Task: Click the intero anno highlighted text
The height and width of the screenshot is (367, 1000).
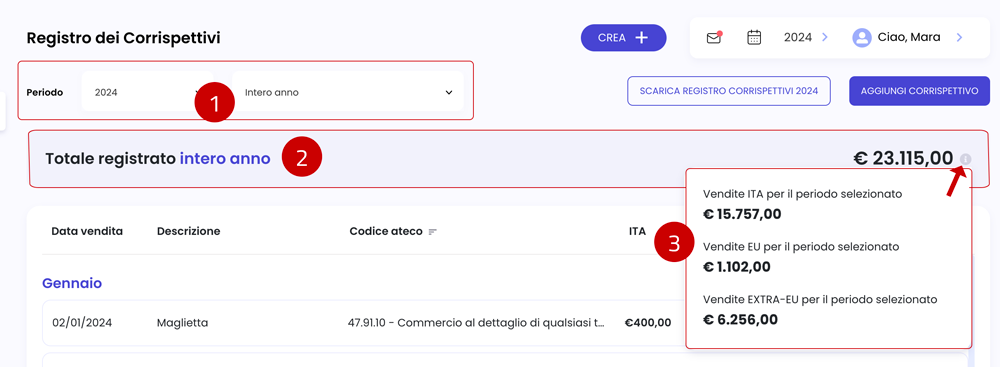Action: (225, 158)
